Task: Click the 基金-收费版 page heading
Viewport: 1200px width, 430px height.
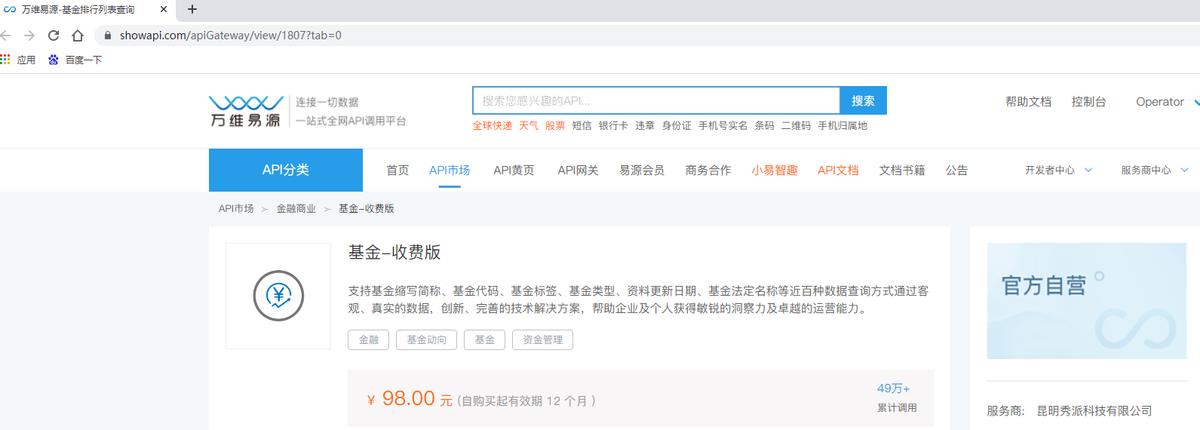Action: (395, 252)
